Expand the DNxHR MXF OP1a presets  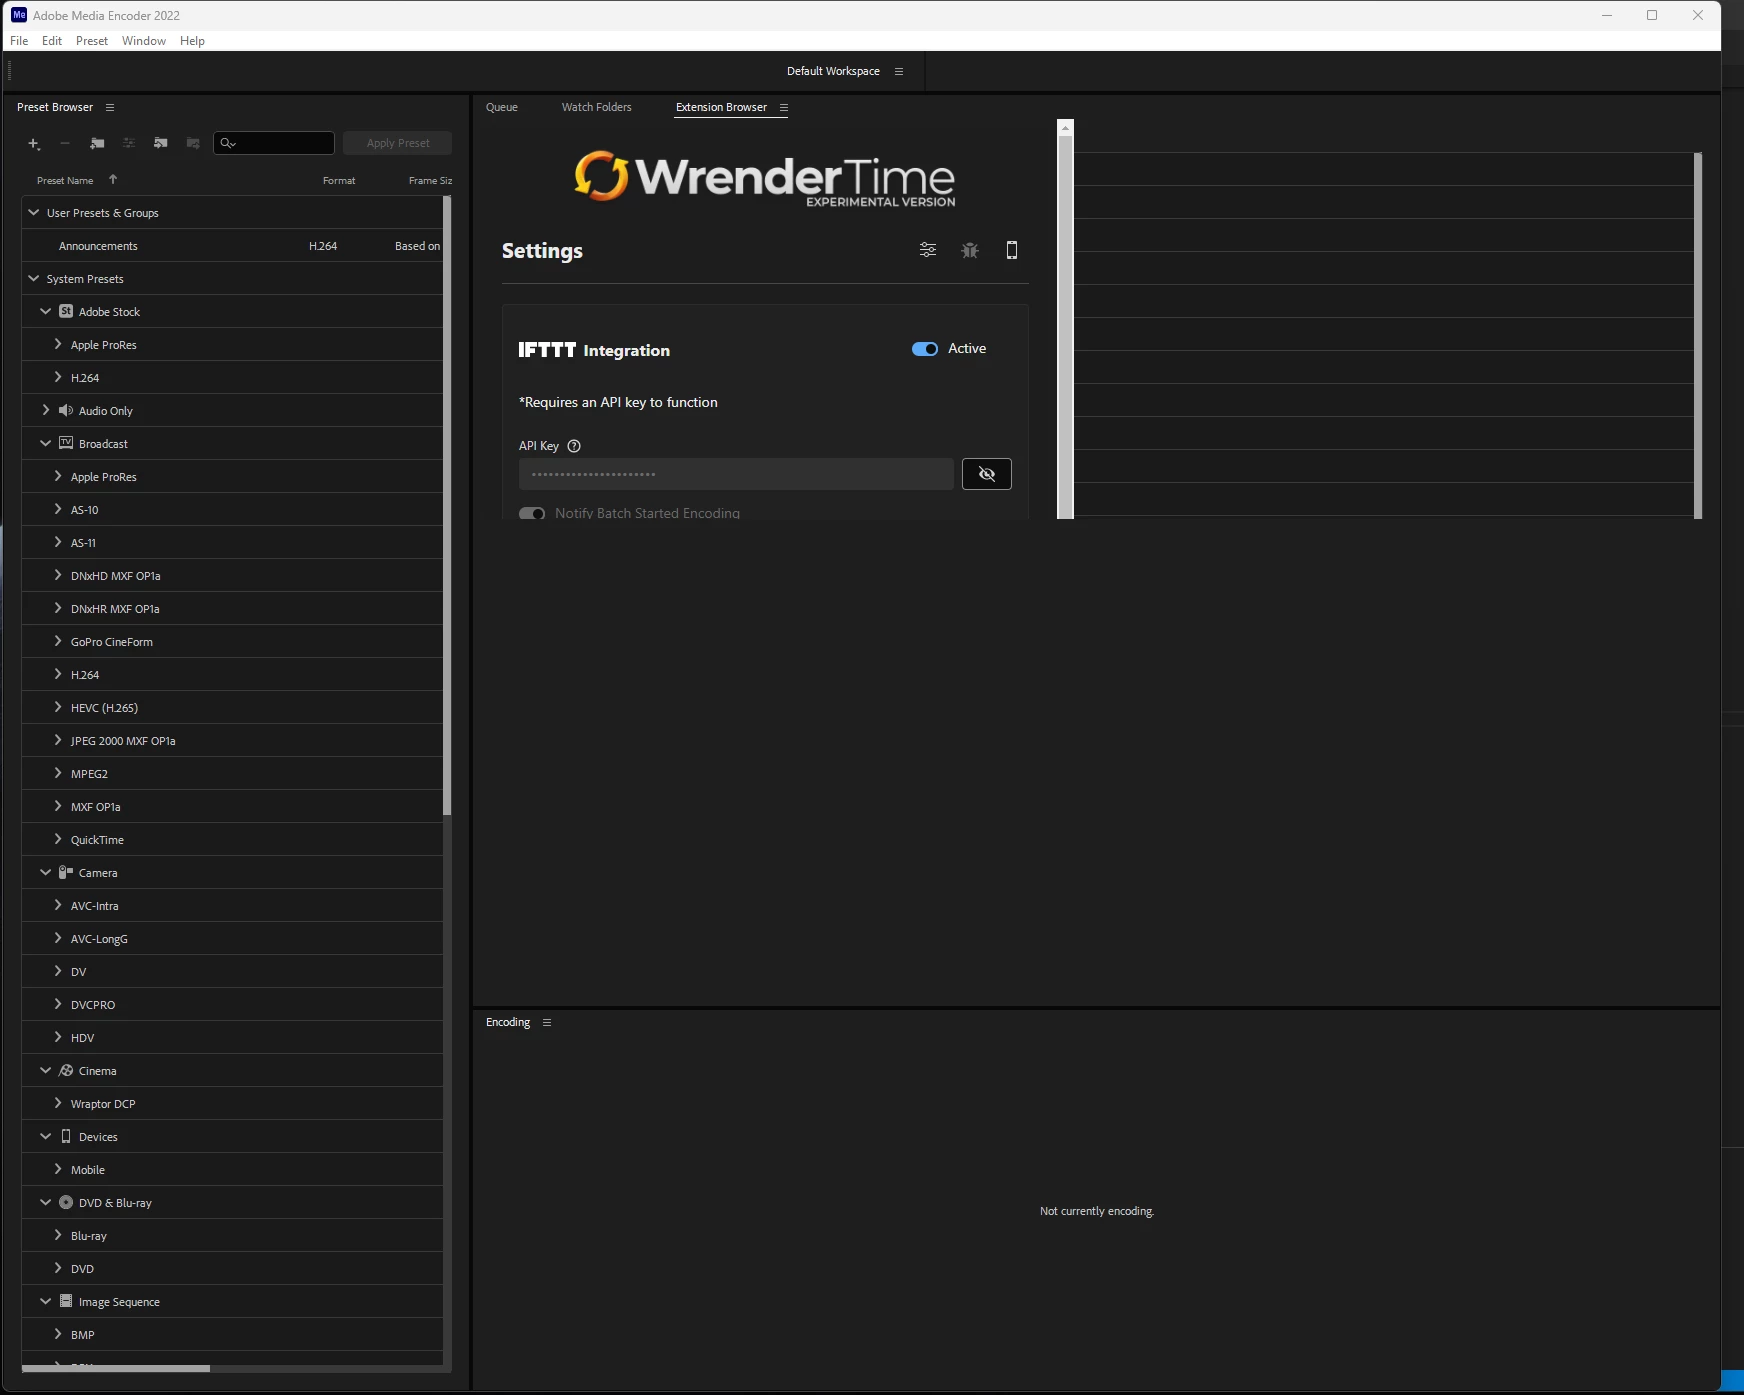tap(58, 608)
